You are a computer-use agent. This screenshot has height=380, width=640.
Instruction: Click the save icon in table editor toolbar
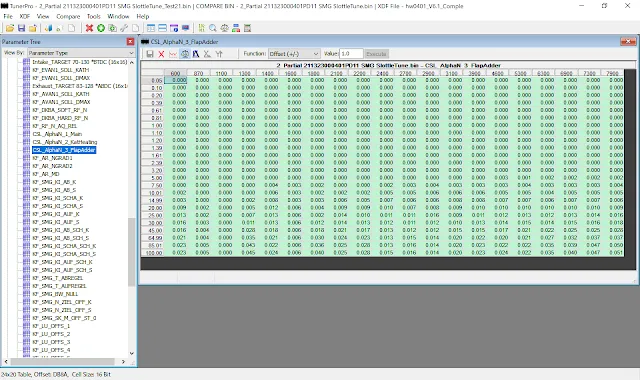pyautogui.click(x=150, y=54)
